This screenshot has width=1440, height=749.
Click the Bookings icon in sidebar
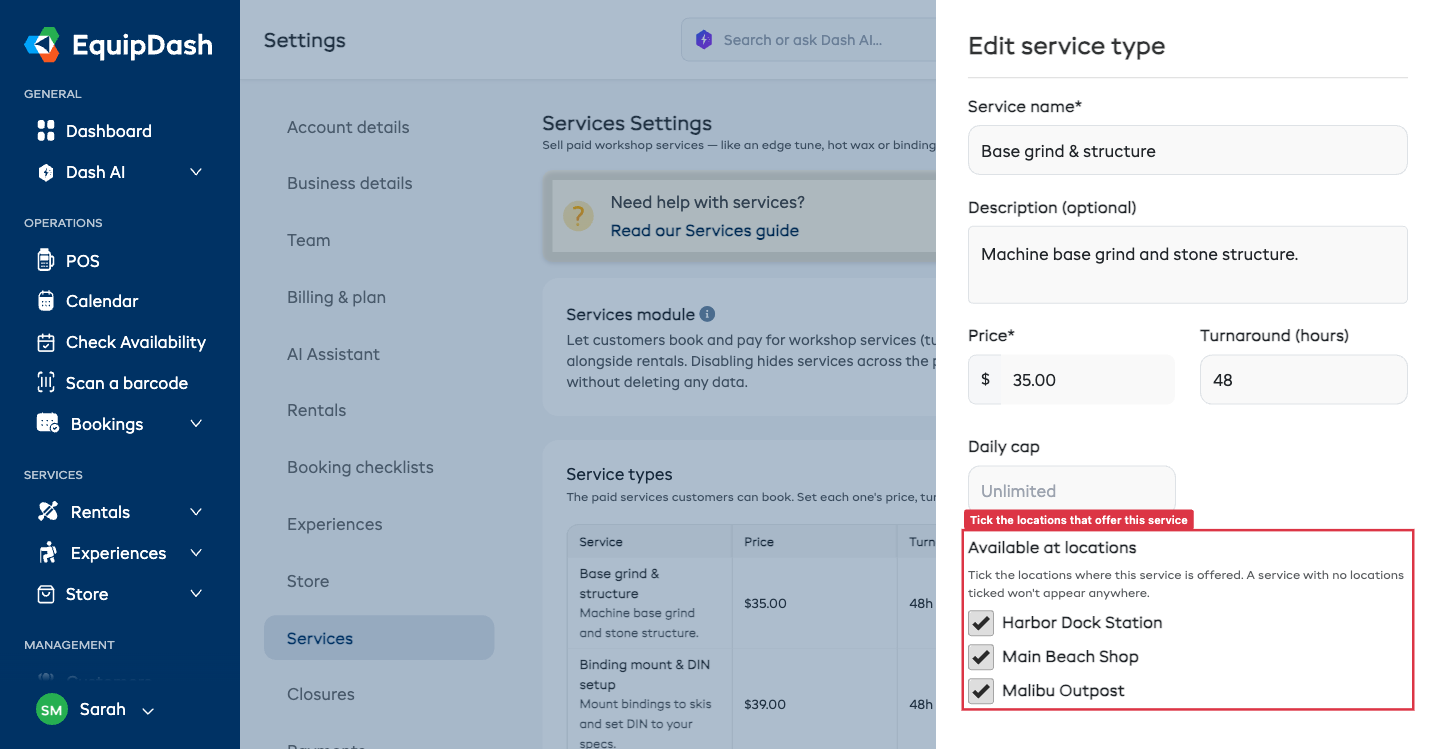click(x=47, y=423)
